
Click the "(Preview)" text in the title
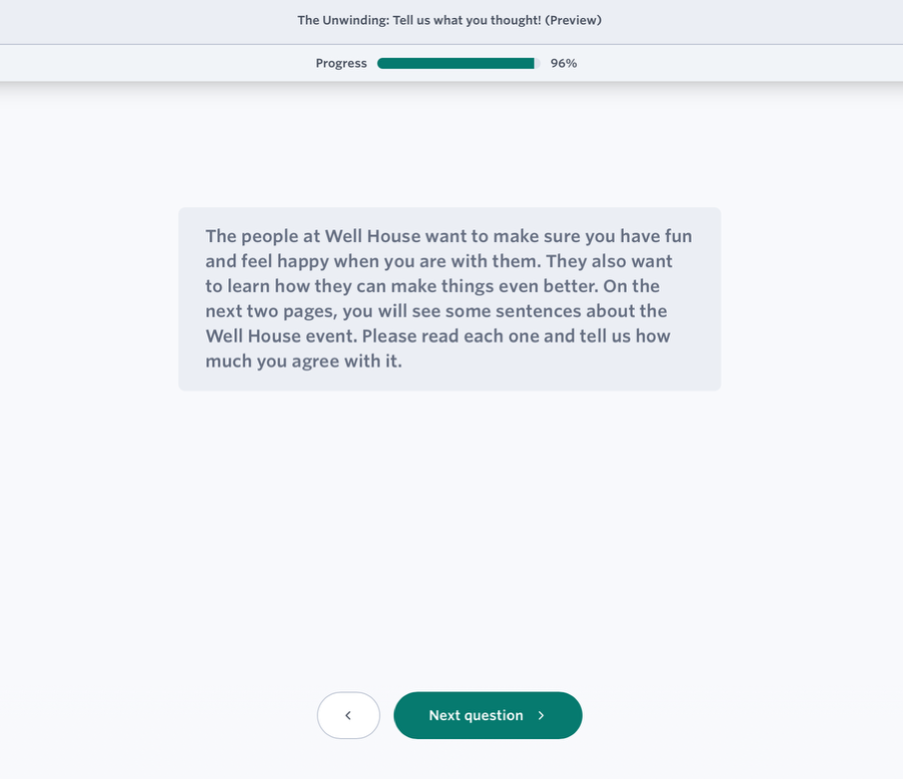pyautogui.click(x=573, y=20)
